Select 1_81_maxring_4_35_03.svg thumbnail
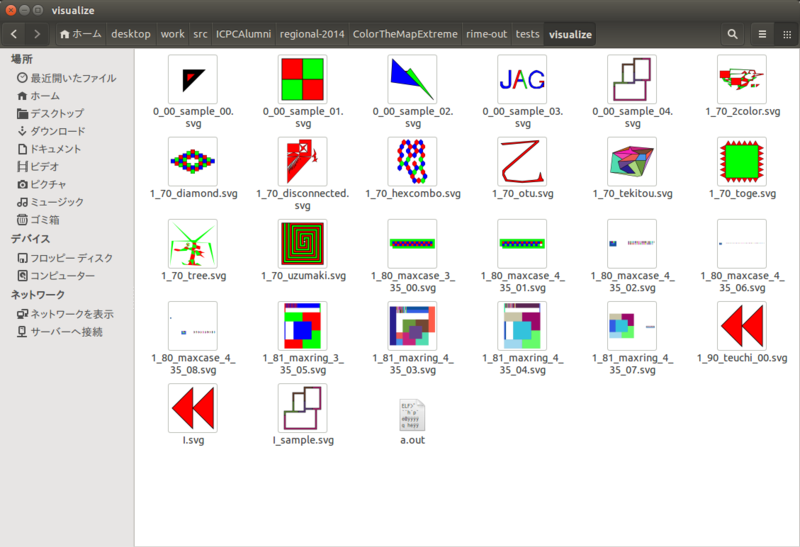Image resolution: width=800 pixels, height=547 pixels. [x=412, y=326]
